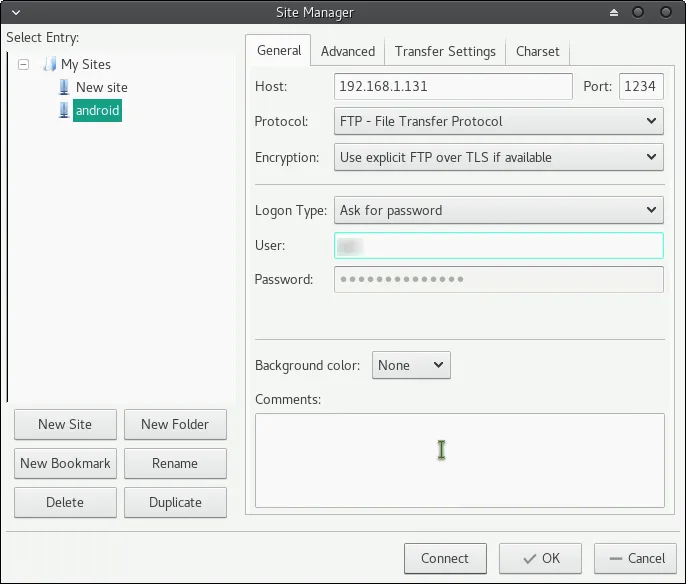Click the android site server icon

[x=65, y=111]
